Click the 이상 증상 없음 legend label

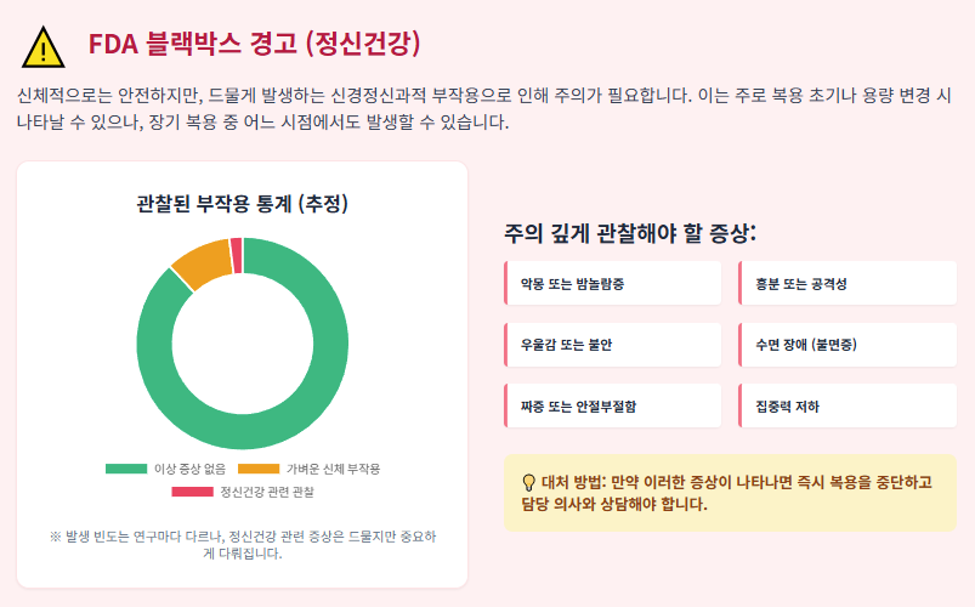coord(190,469)
